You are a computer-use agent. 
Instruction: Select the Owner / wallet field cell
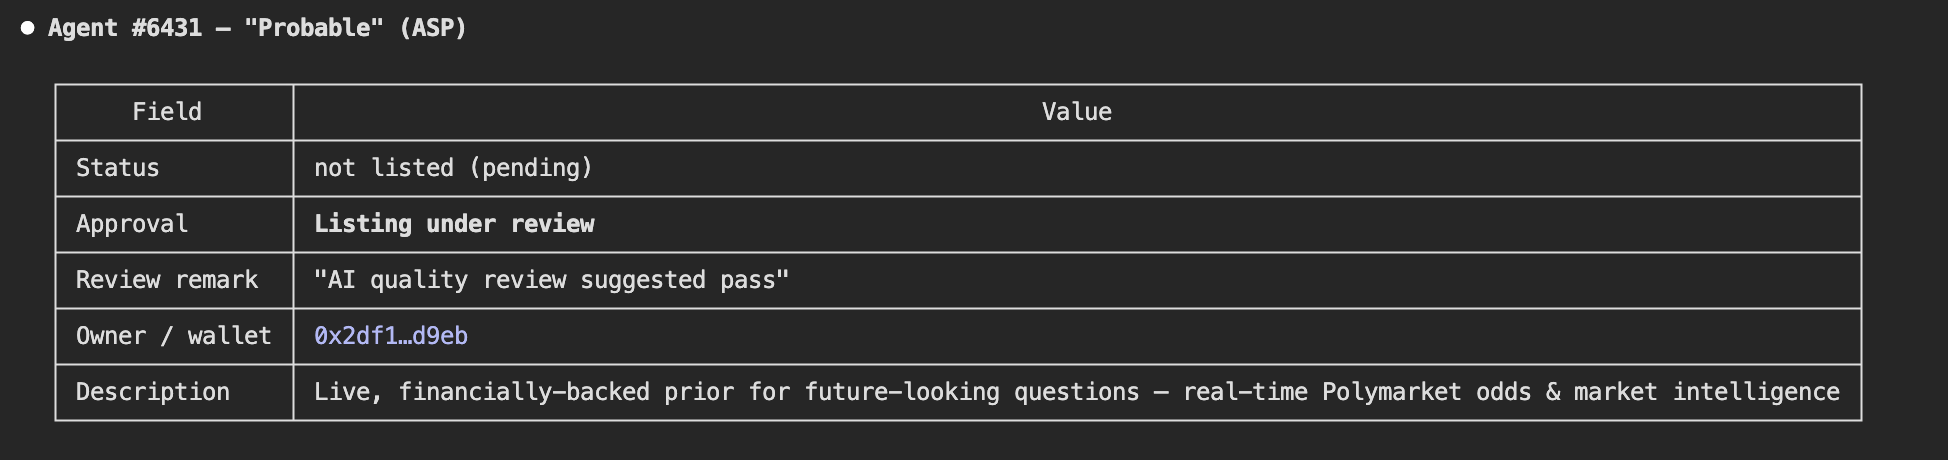(x=174, y=336)
